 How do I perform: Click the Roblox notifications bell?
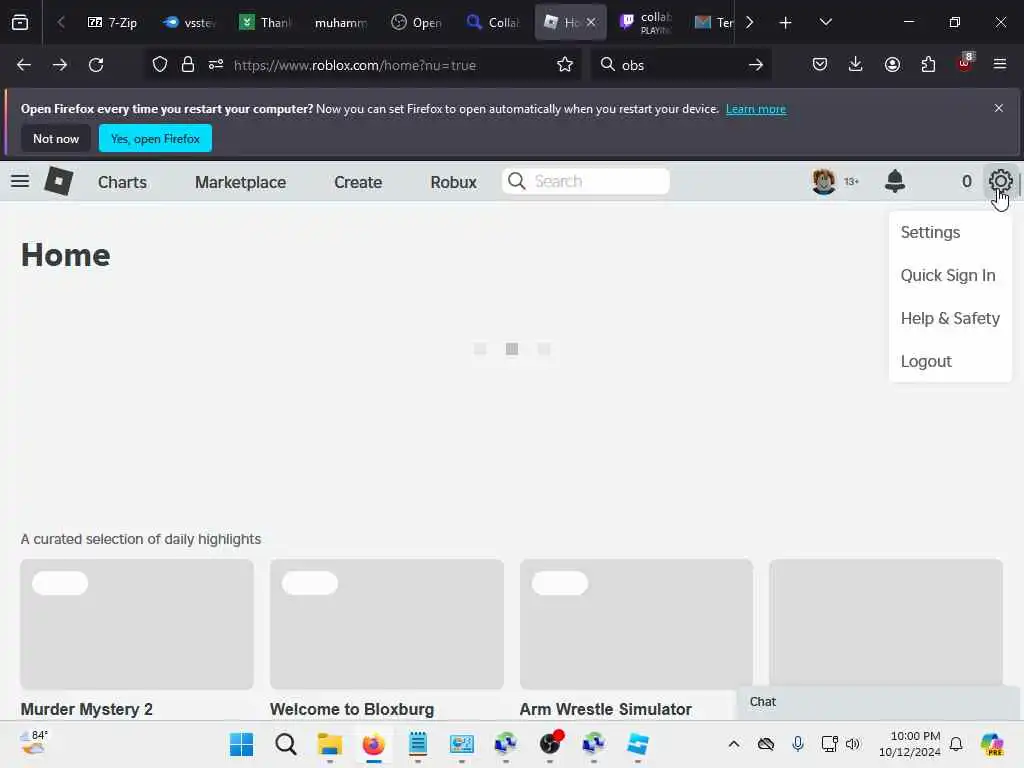coord(894,181)
